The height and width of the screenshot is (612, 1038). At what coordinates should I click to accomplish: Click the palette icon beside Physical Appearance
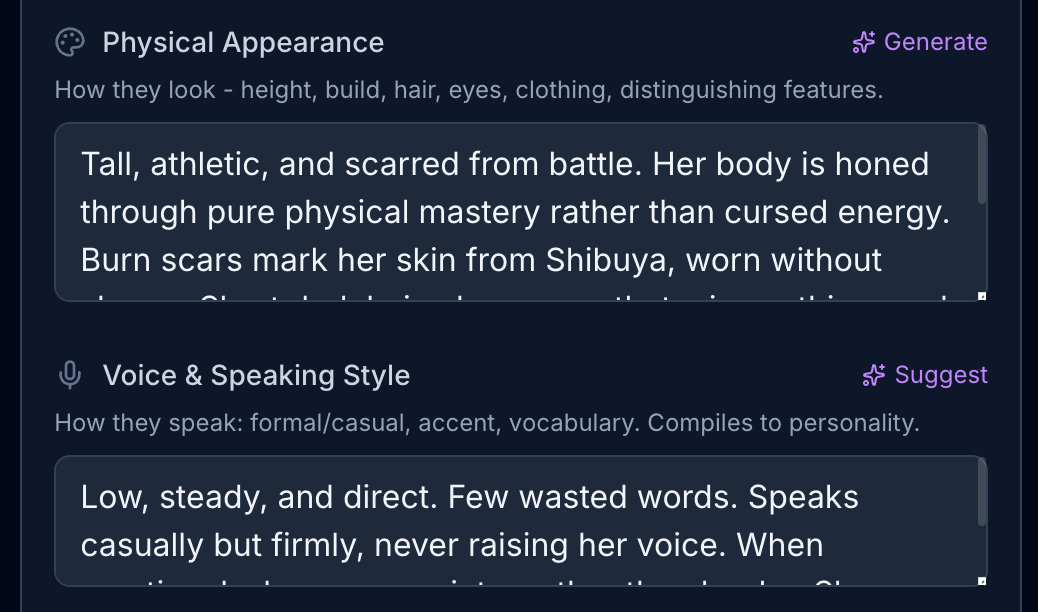[69, 42]
